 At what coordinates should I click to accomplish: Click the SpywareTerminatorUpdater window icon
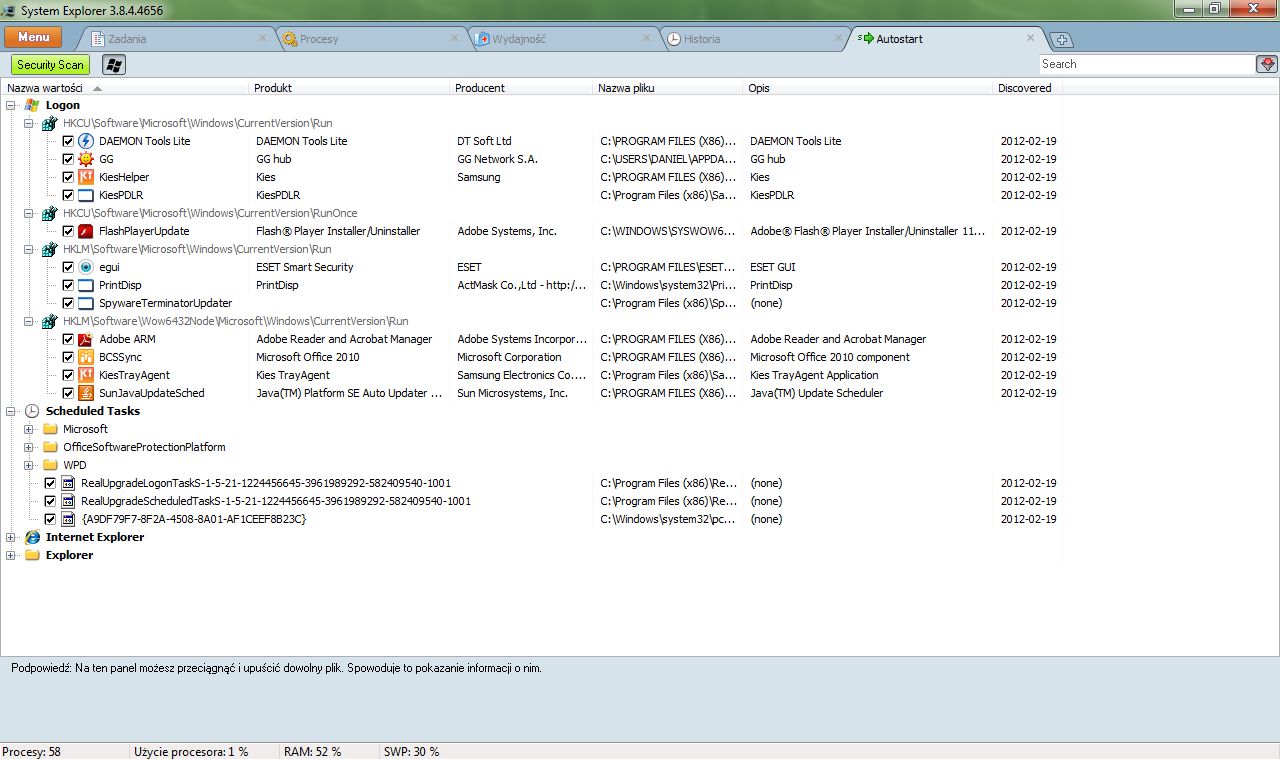[x=85, y=303]
